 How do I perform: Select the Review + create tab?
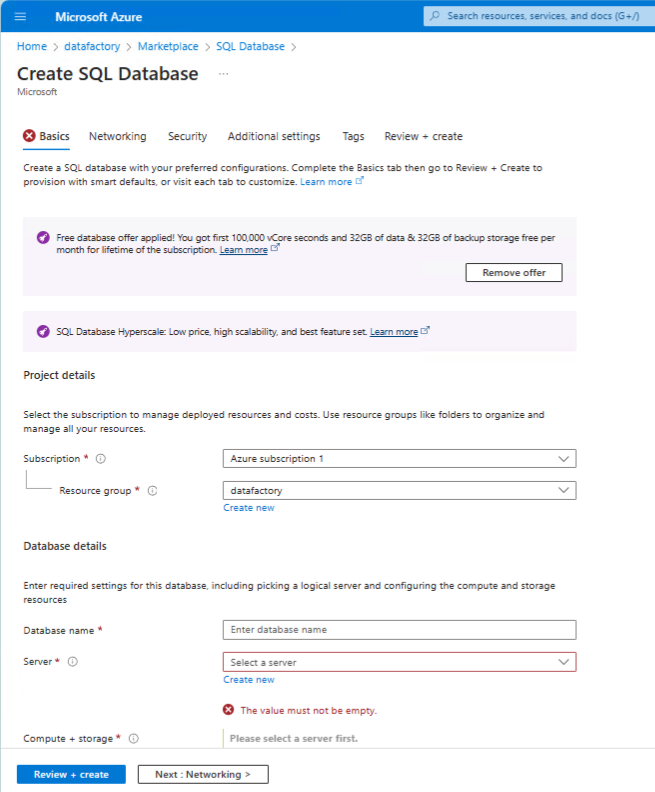click(x=423, y=136)
